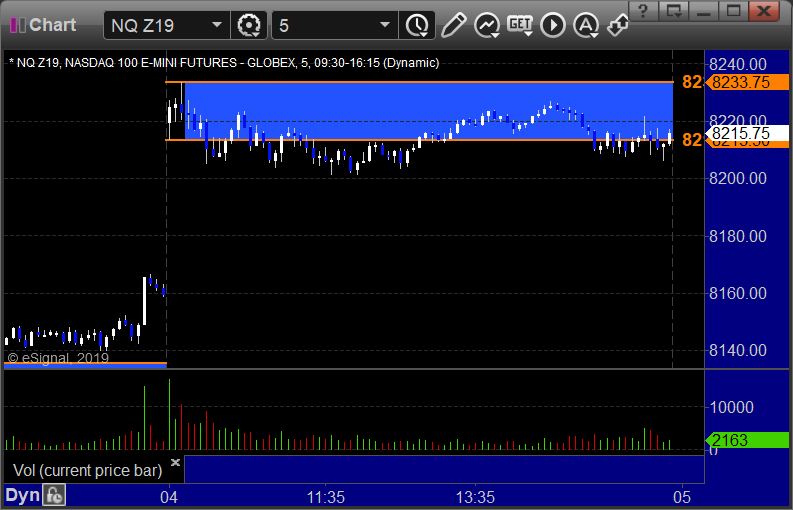This screenshot has width=793, height=510.
Task: Select the pencil drawing tools icon
Action: pos(453,25)
